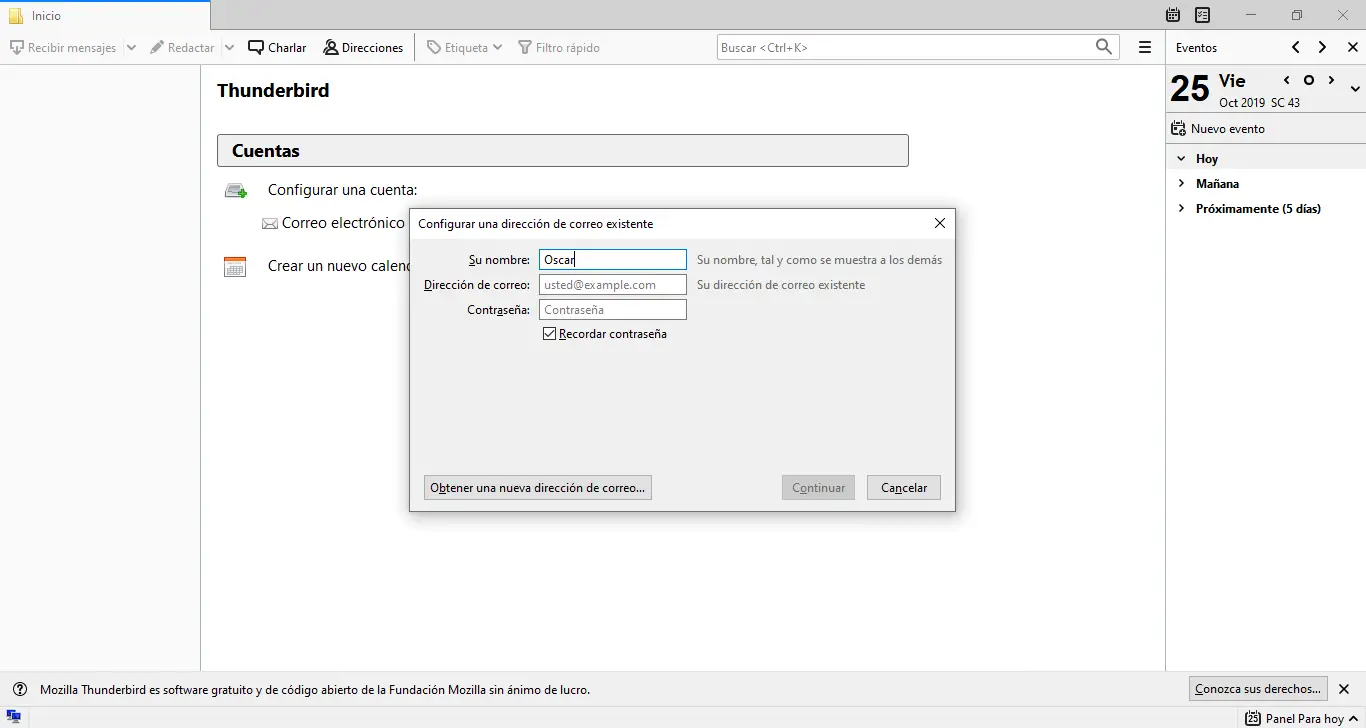Open the Etiqueta tag dropdown

point(464,48)
